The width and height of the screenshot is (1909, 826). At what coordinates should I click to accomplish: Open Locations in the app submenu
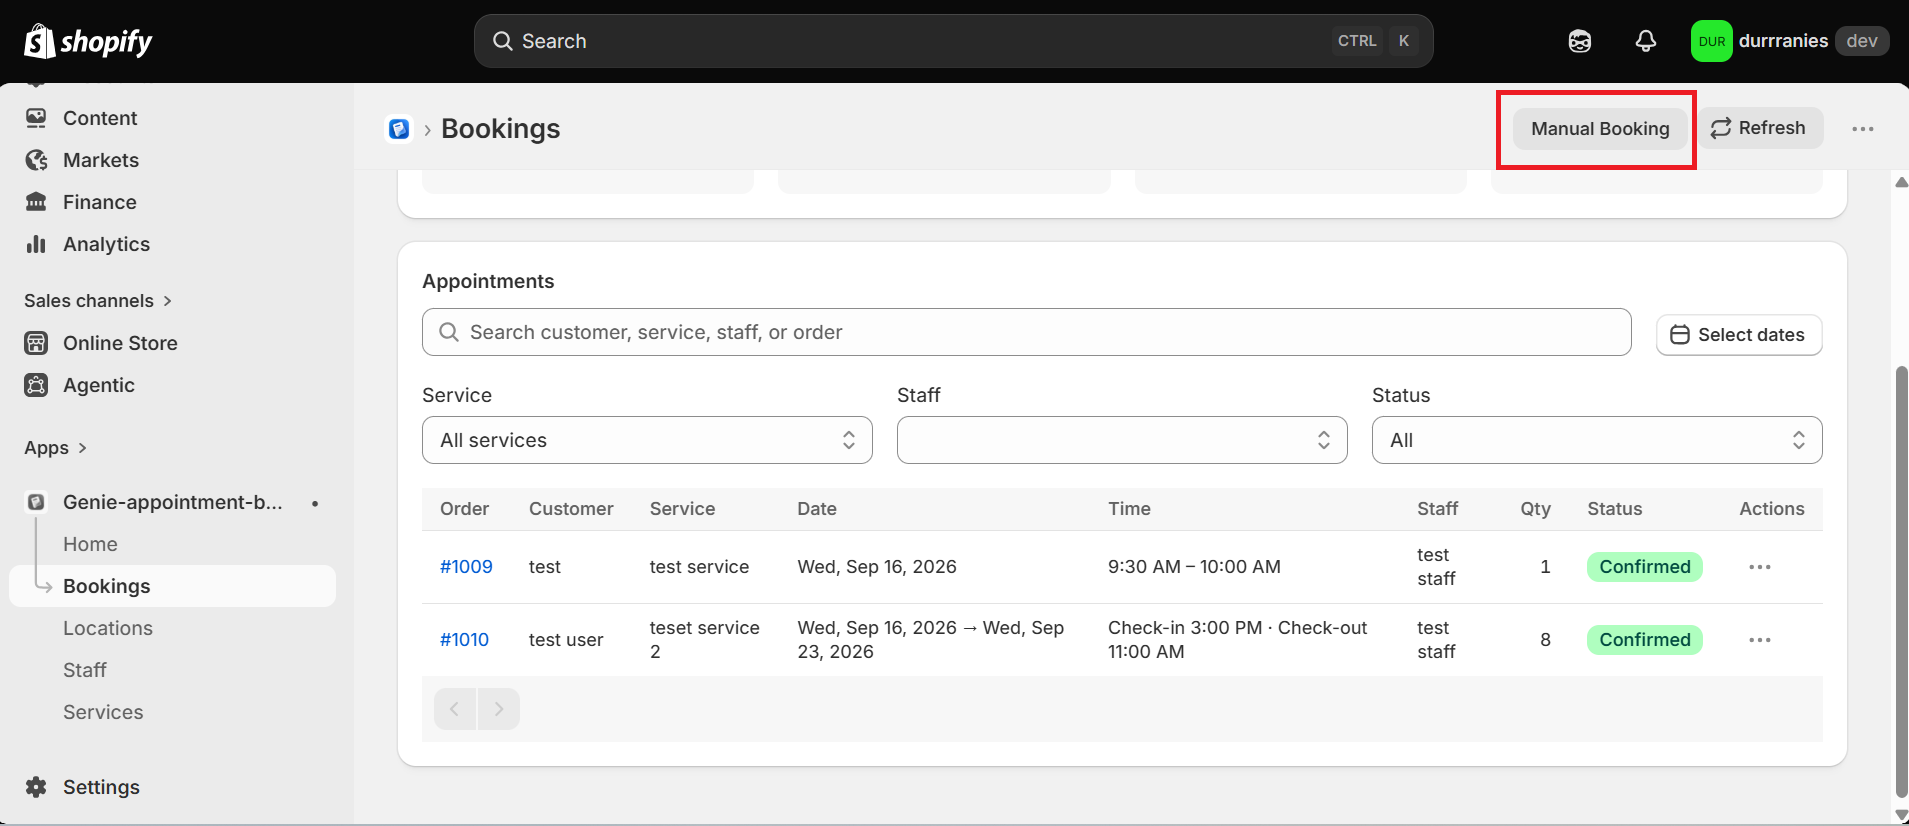(108, 628)
